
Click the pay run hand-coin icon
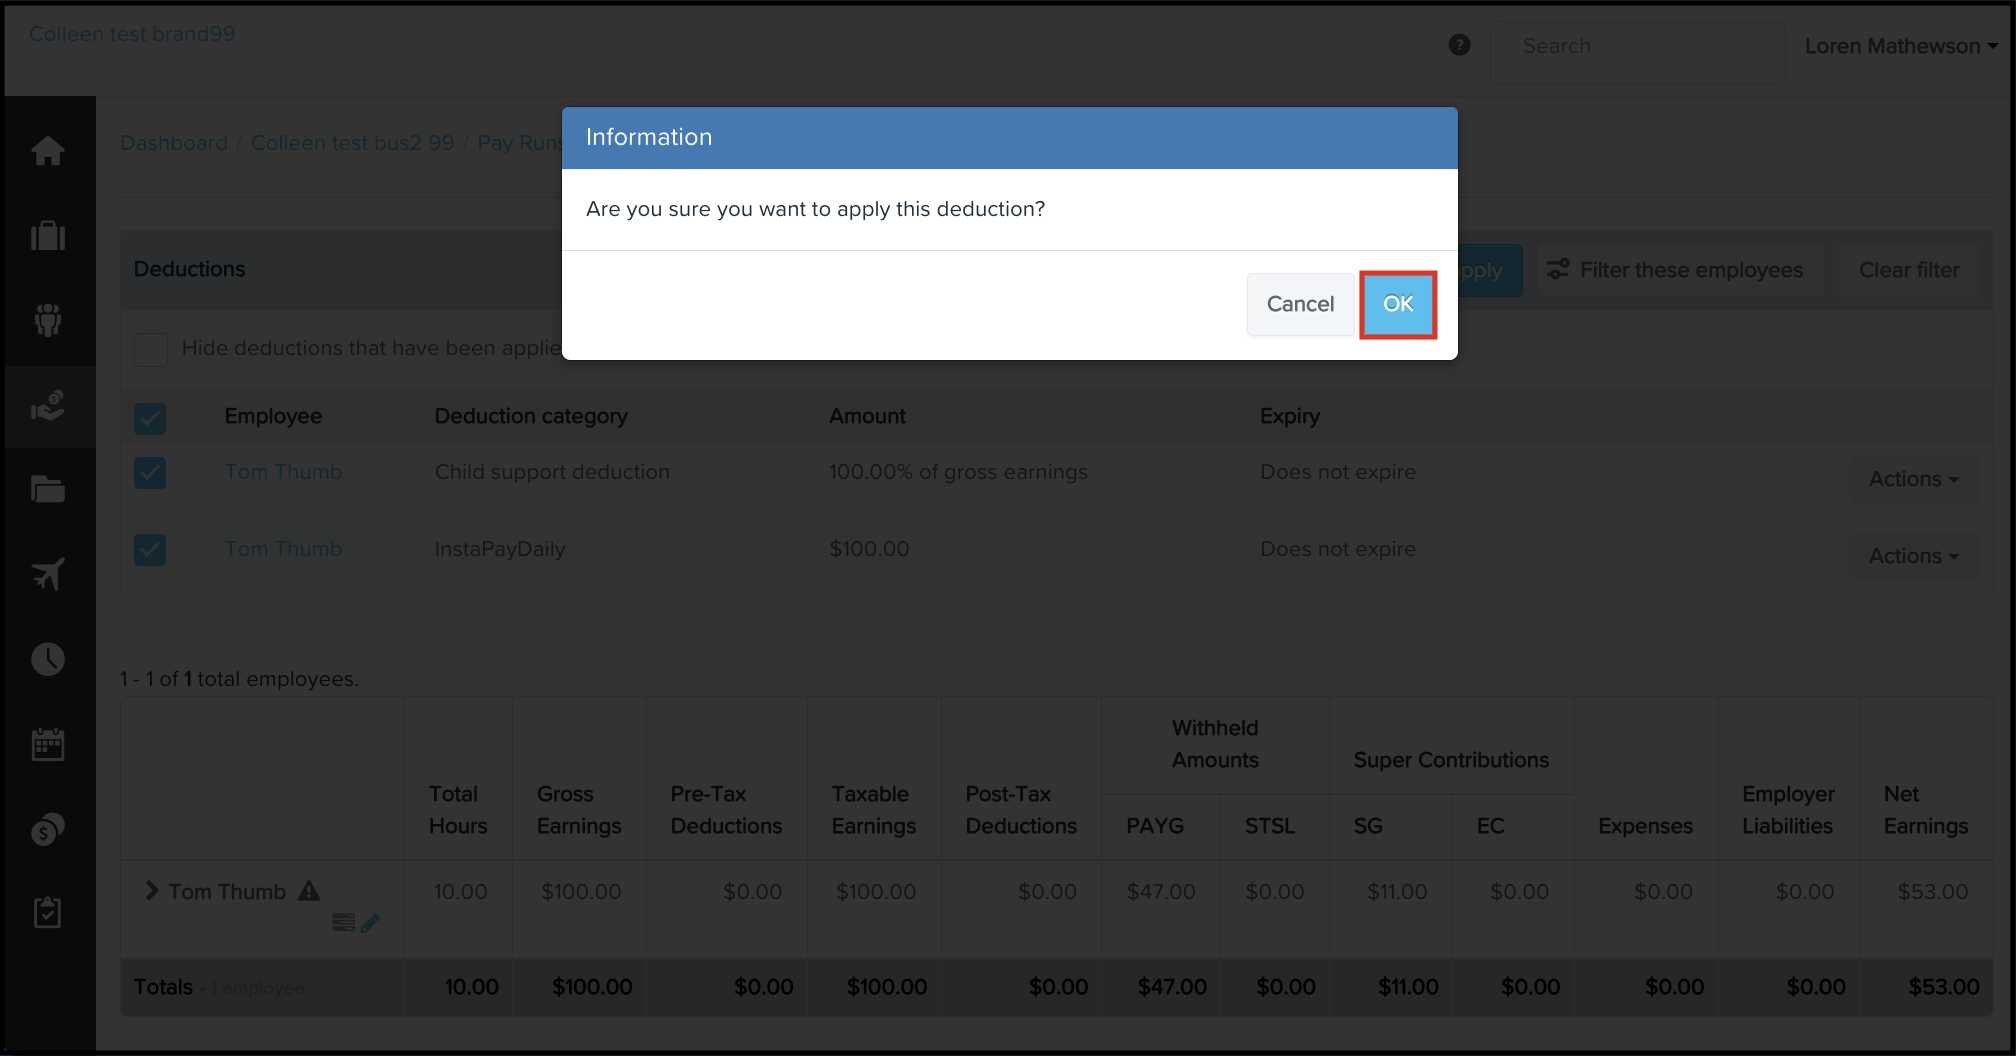tap(47, 405)
